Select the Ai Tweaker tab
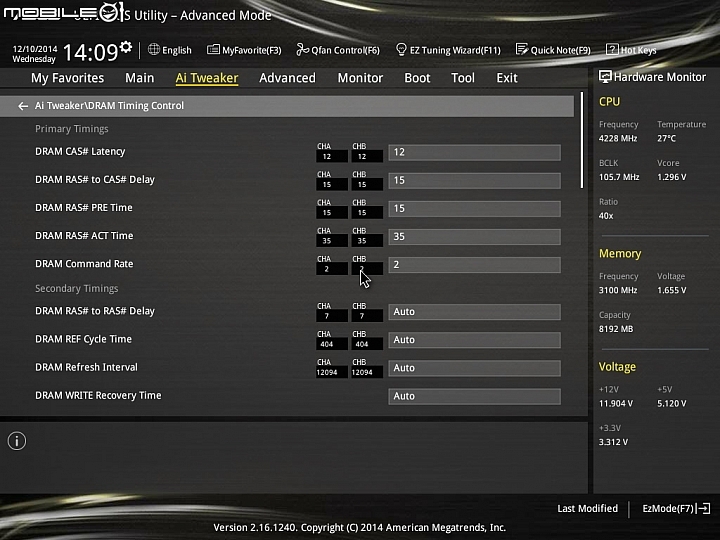The width and height of the screenshot is (720, 540). (x=207, y=78)
